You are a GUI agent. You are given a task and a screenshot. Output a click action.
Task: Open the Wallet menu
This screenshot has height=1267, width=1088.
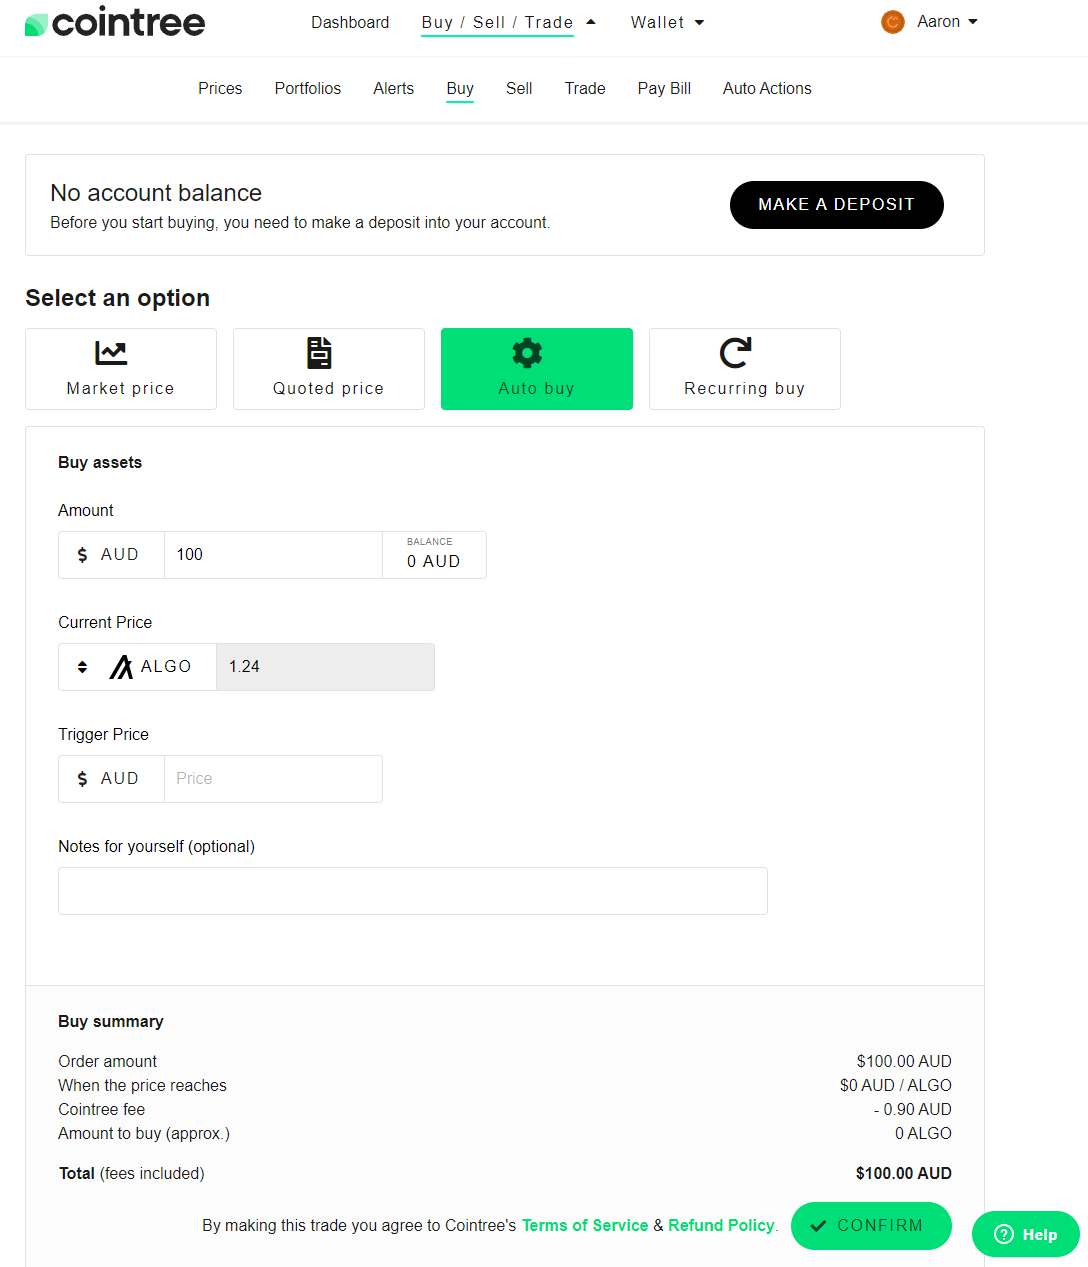(657, 22)
